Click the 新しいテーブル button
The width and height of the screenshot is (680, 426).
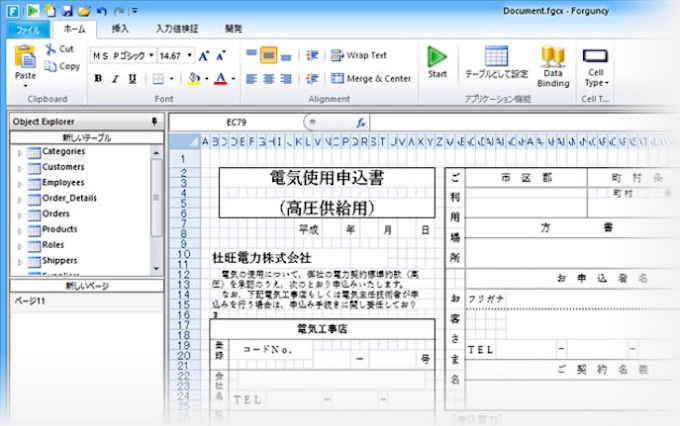tap(81, 136)
